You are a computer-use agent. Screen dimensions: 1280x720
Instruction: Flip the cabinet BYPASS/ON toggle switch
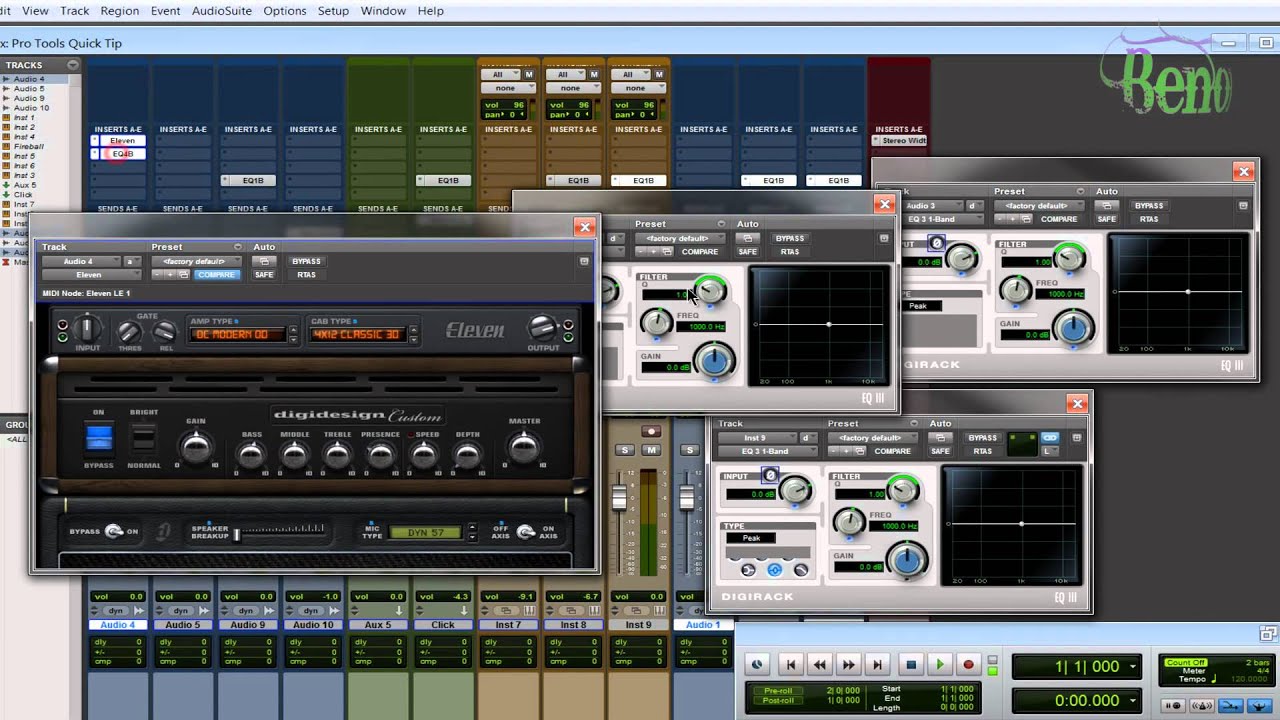(113, 531)
